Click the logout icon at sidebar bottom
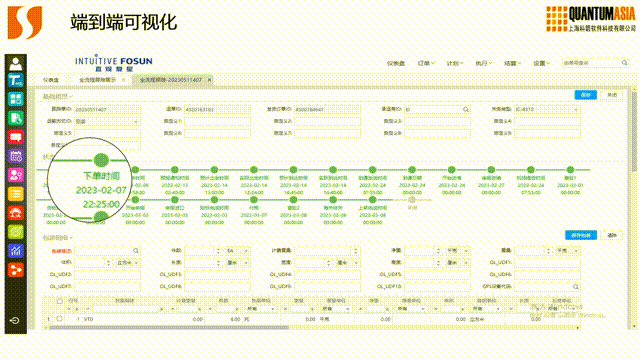This screenshot has height=360, width=640. point(15,320)
